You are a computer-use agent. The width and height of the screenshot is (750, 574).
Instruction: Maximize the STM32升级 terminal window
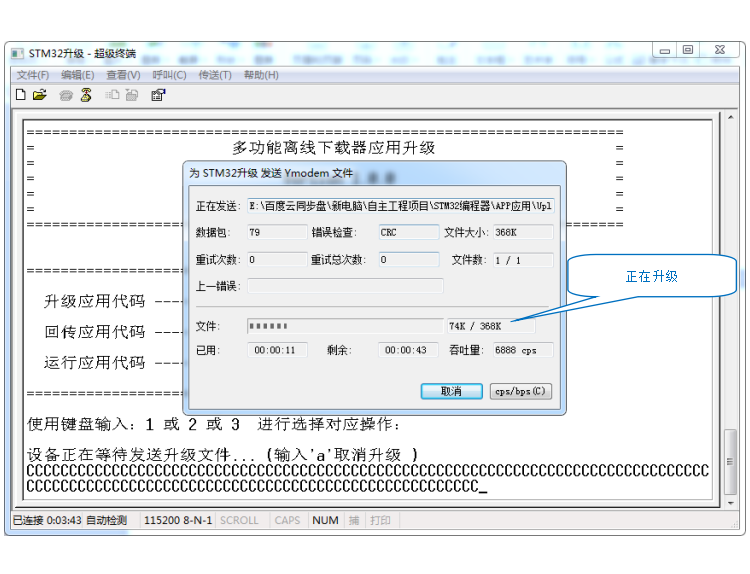tap(688, 50)
